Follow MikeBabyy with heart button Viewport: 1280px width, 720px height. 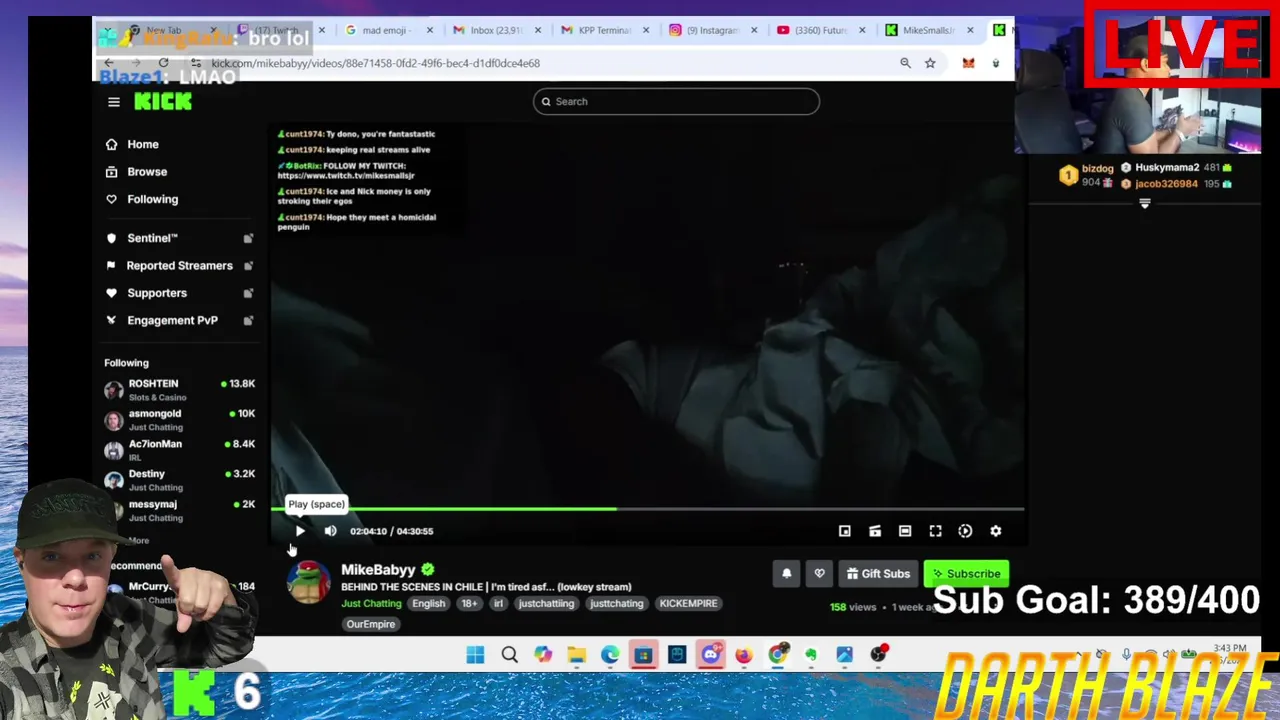(819, 573)
